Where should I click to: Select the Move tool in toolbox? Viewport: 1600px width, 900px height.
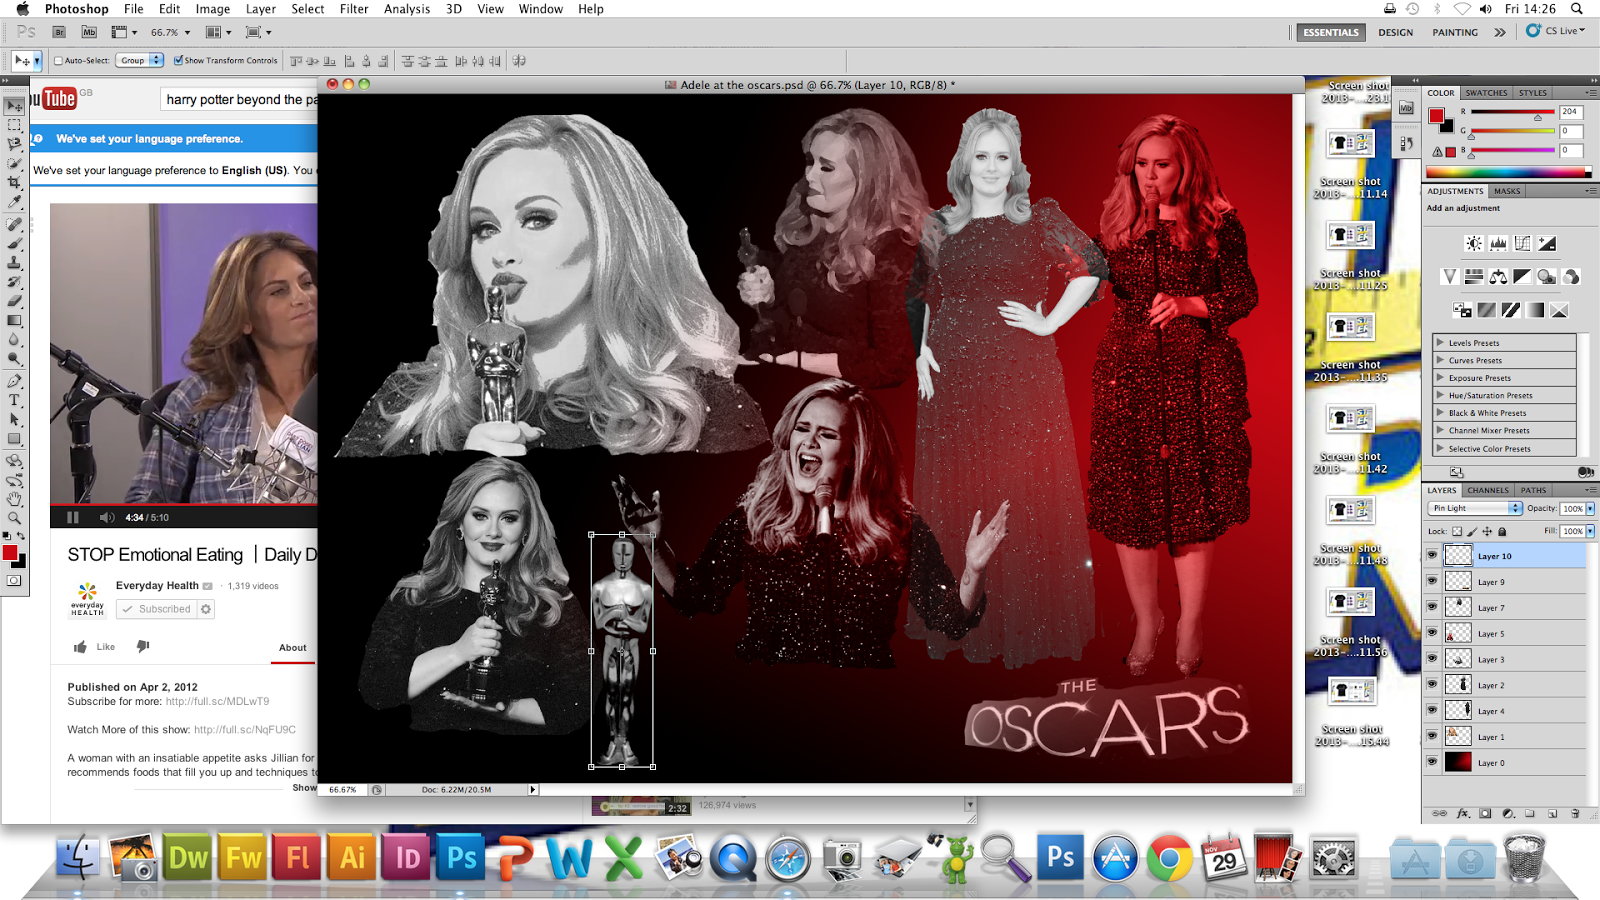(14, 106)
